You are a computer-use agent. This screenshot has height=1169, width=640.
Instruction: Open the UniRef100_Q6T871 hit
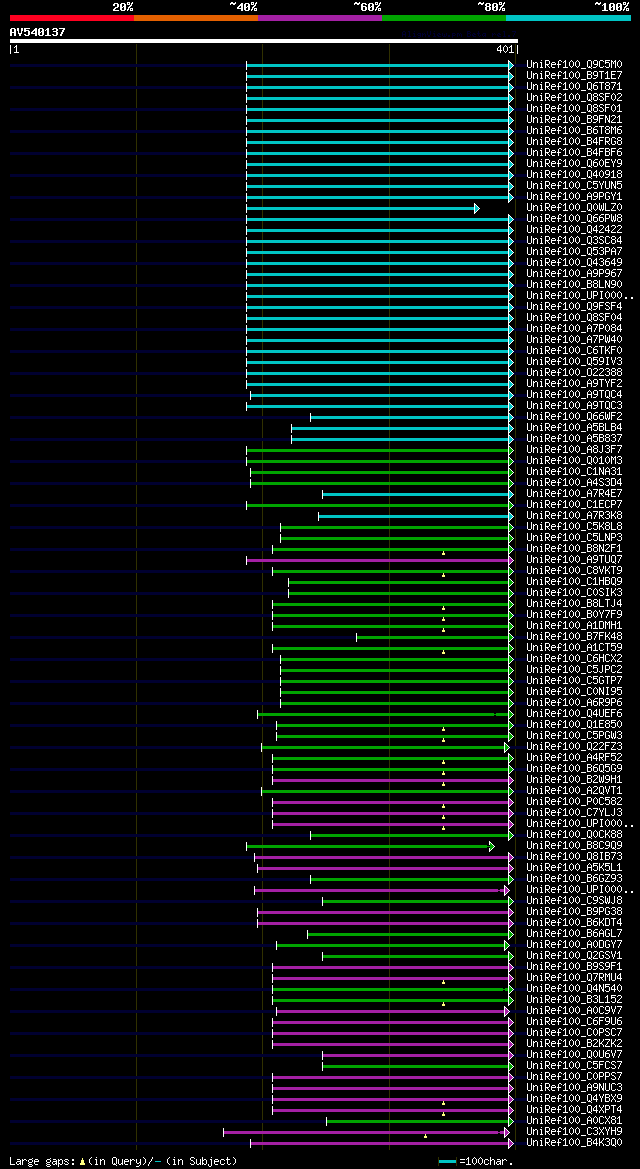(574, 86)
